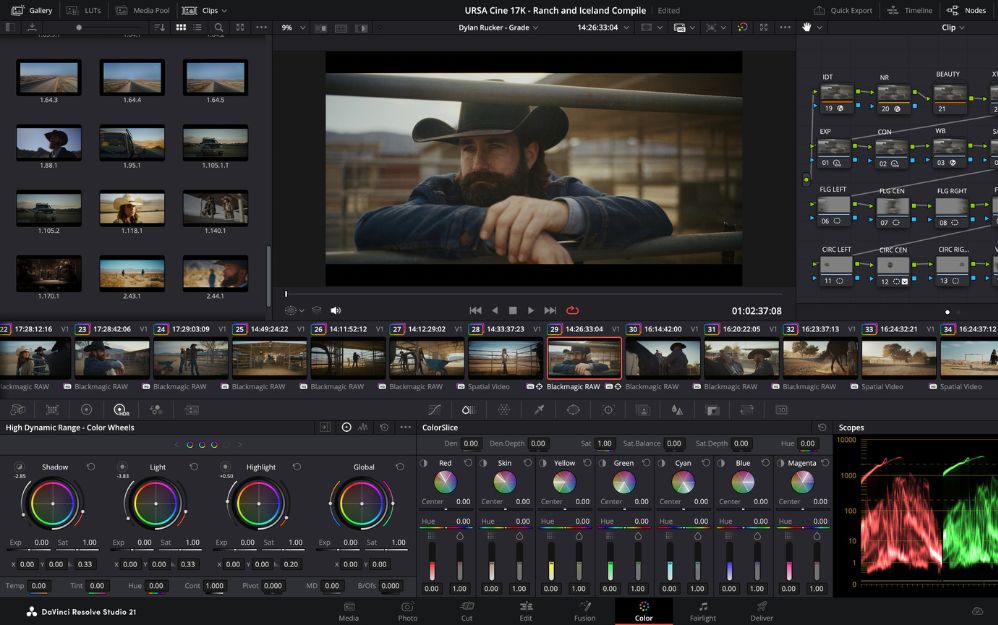The image size is (998, 625).
Task: Open the node graph Clip dropdown
Action: [953, 27]
